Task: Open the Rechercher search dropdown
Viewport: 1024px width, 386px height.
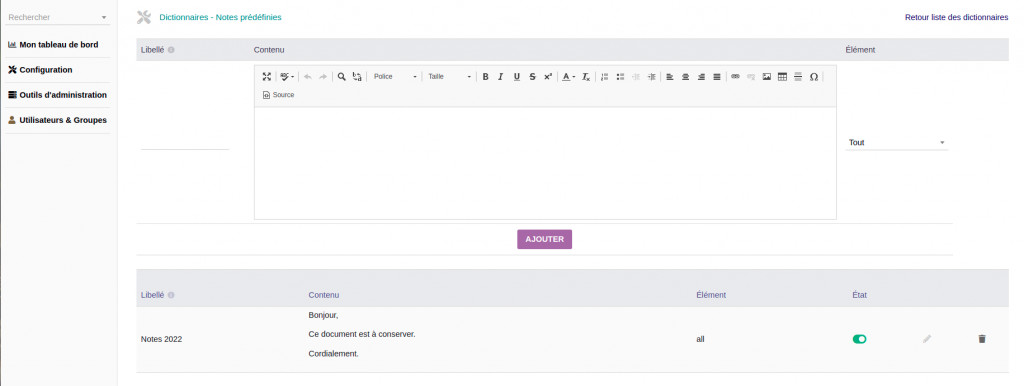Action: pyautogui.click(x=57, y=18)
